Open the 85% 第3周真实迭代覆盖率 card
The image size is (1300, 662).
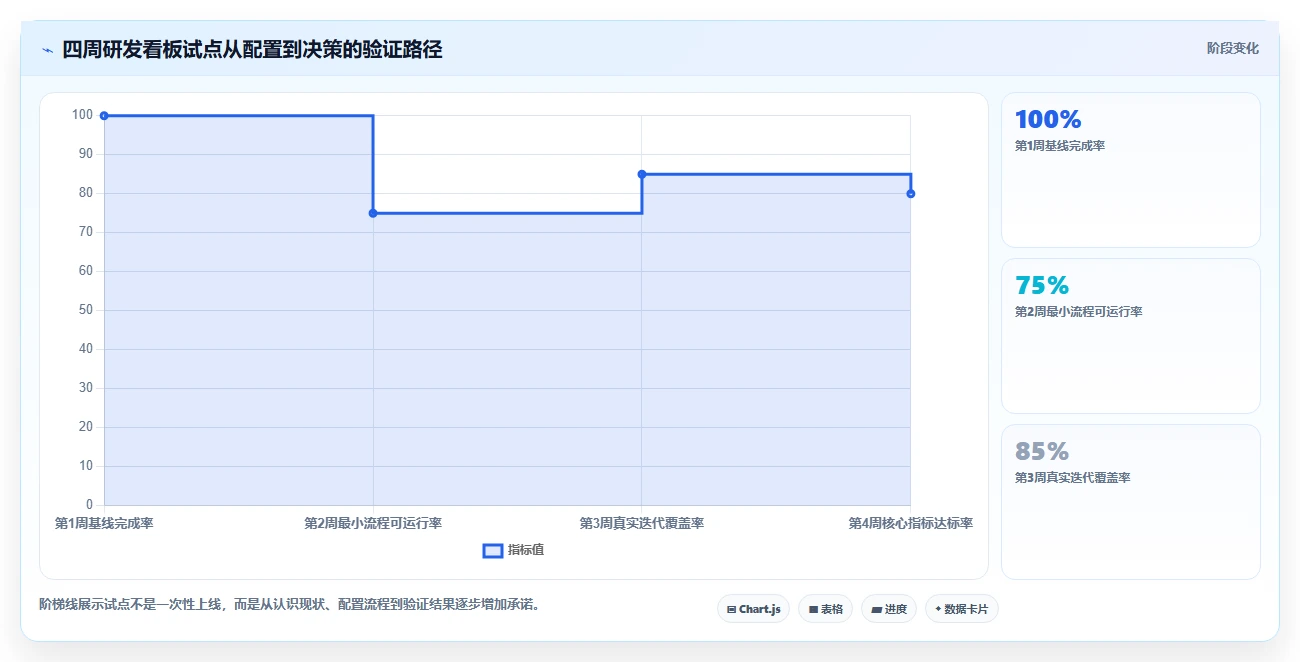click(x=1131, y=502)
